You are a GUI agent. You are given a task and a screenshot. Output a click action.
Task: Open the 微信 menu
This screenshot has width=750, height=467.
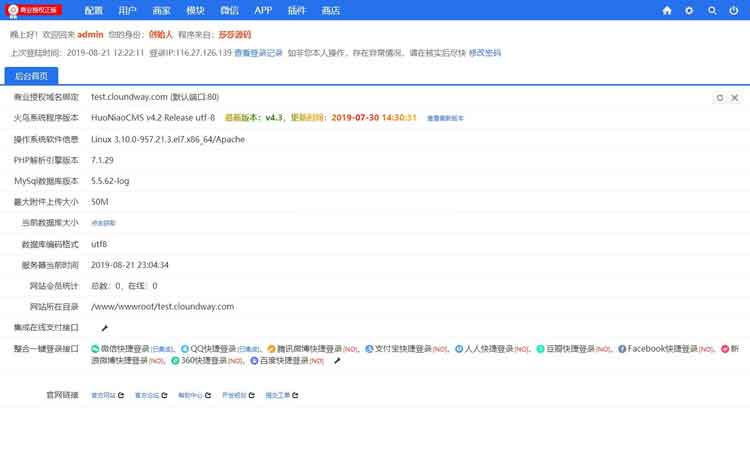(229, 10)
